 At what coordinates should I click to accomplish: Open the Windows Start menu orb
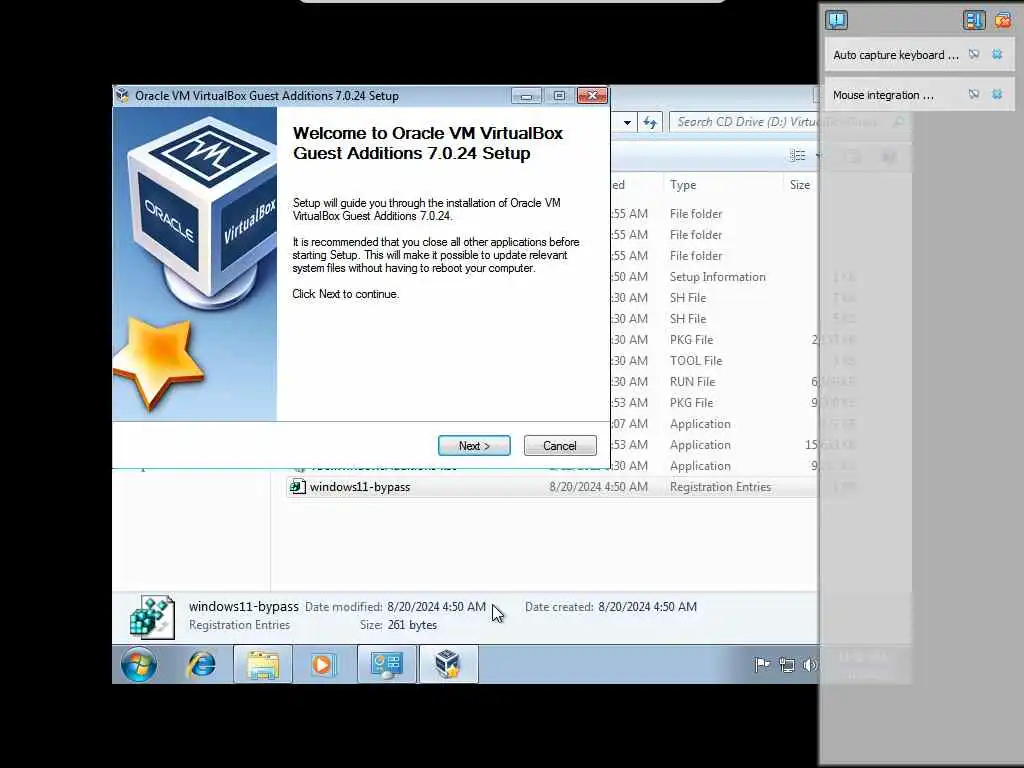(139, 664)
